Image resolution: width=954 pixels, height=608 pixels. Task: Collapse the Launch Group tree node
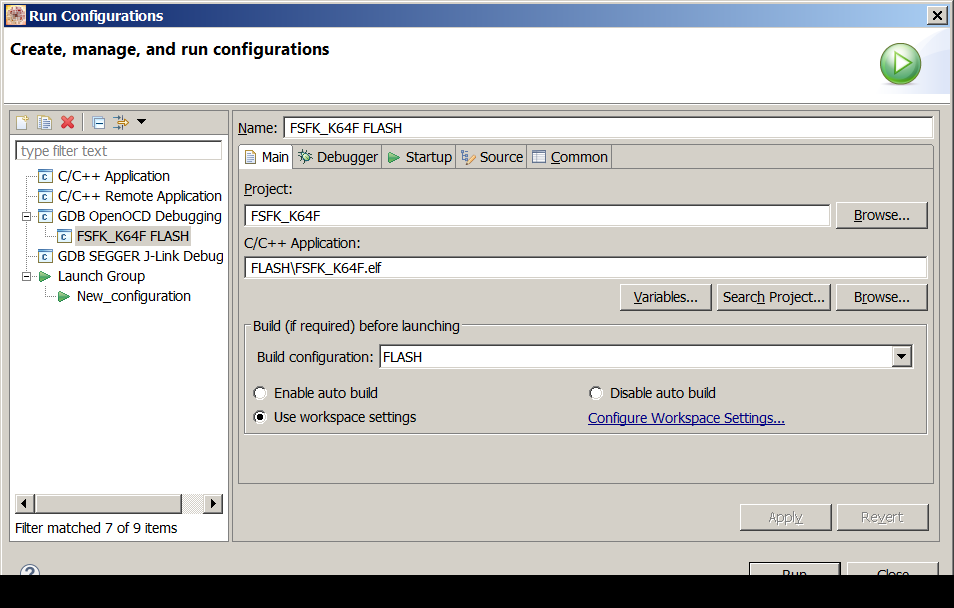click(26, 276)
